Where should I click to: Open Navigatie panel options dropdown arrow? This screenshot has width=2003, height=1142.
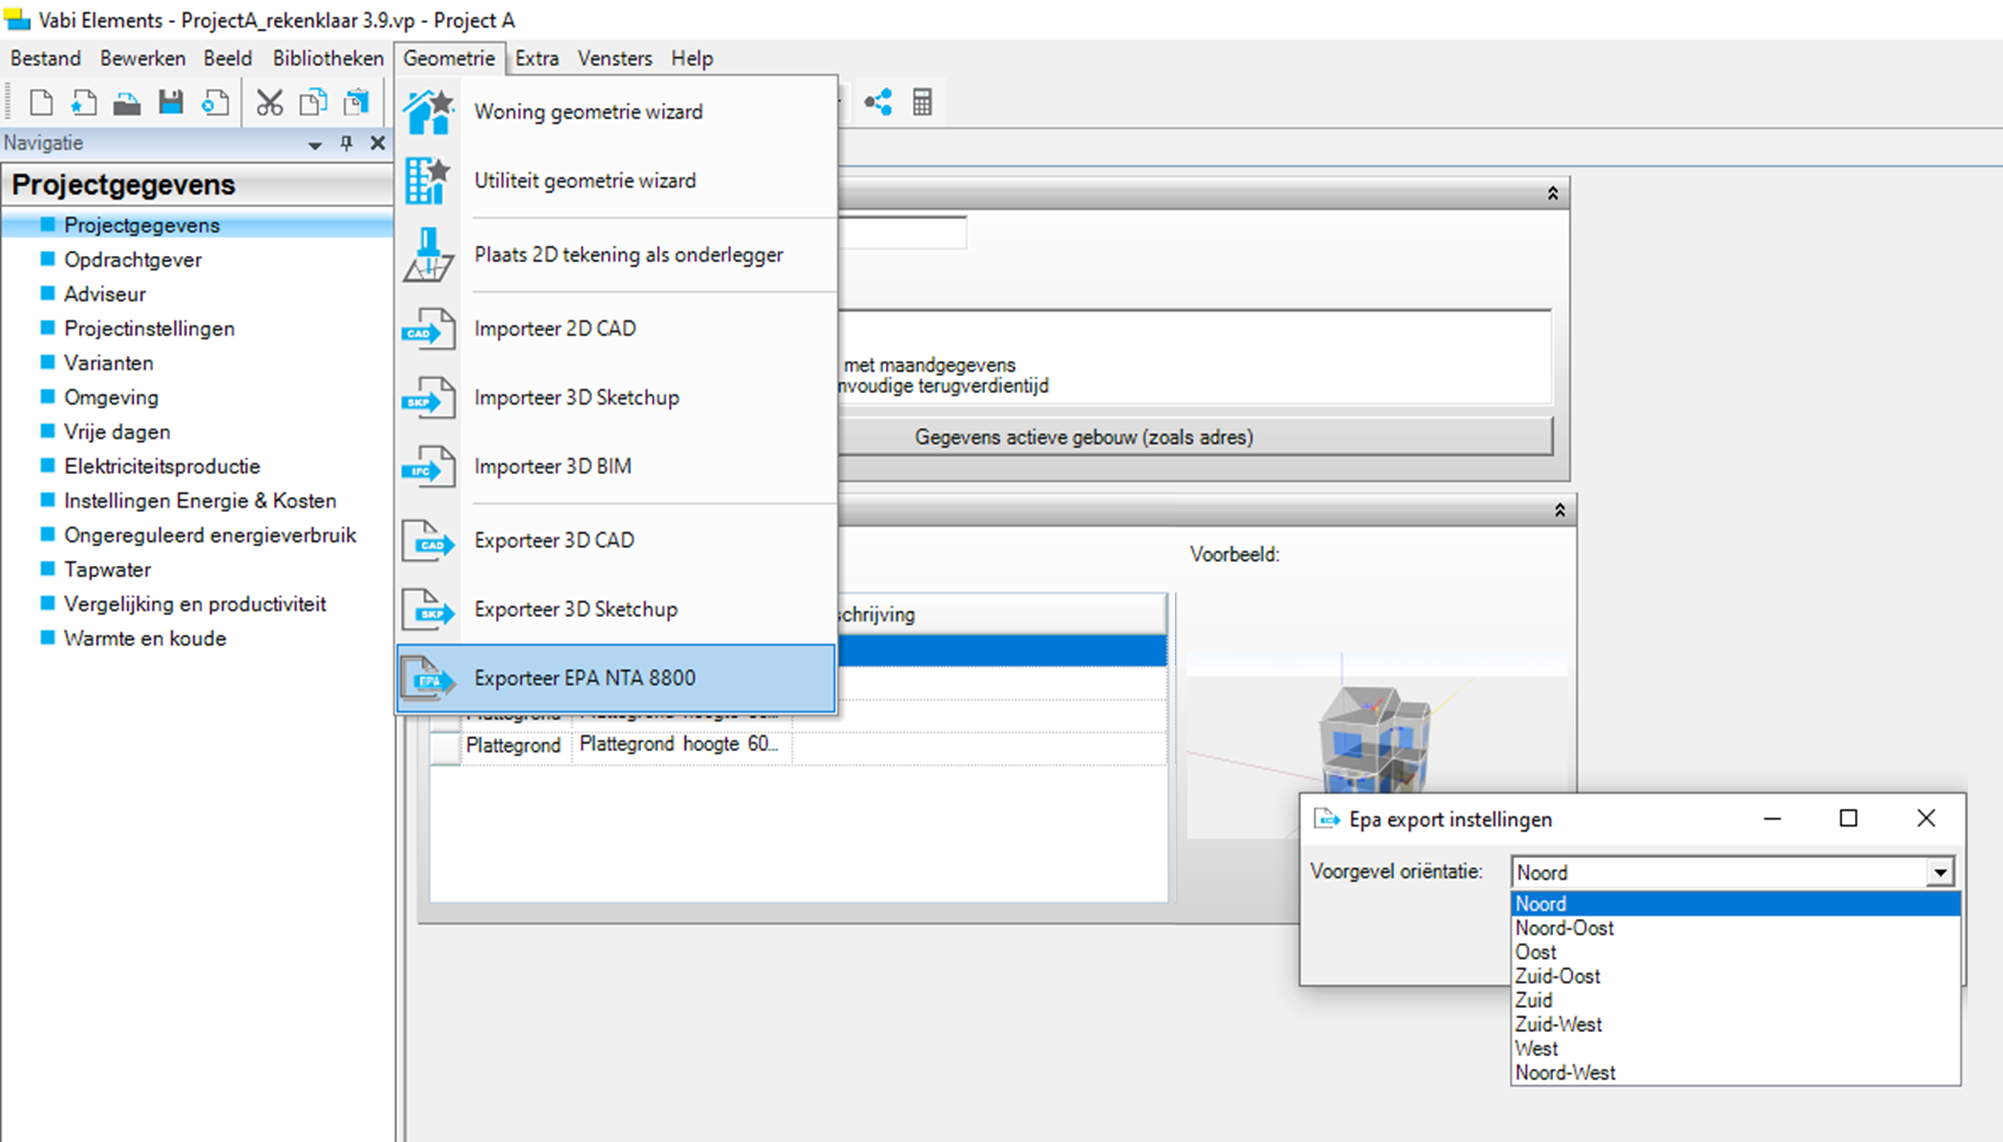[x=314, y=144]
